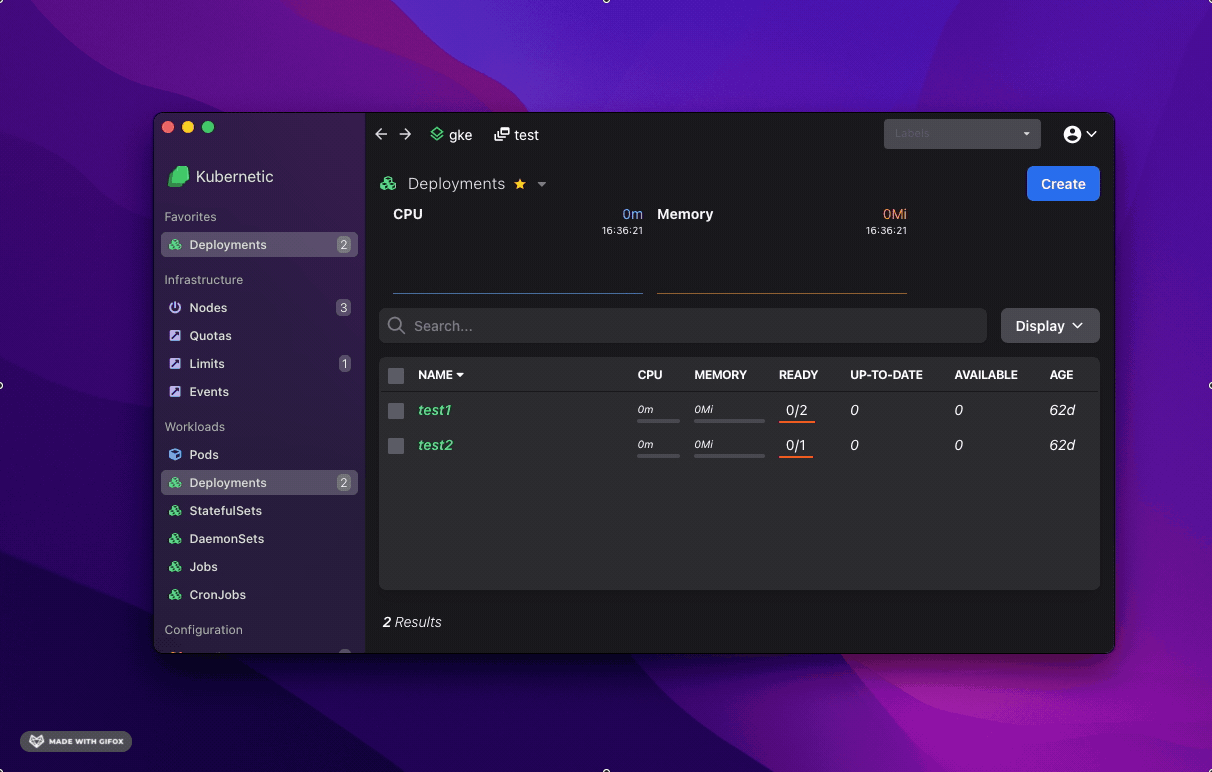This screenshot has width=1212, height=772.
Task: Click the back navigation arrow
Action: click(381, 134)
